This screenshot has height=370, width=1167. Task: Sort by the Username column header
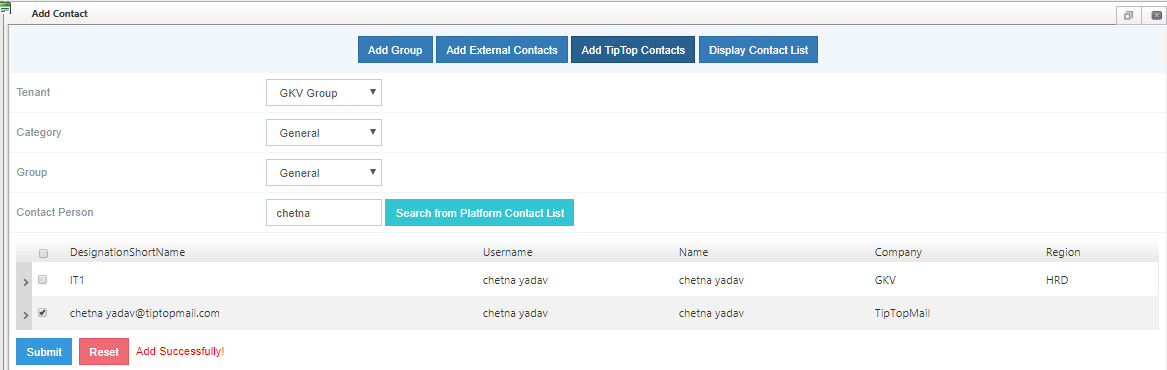pos(508,252)
